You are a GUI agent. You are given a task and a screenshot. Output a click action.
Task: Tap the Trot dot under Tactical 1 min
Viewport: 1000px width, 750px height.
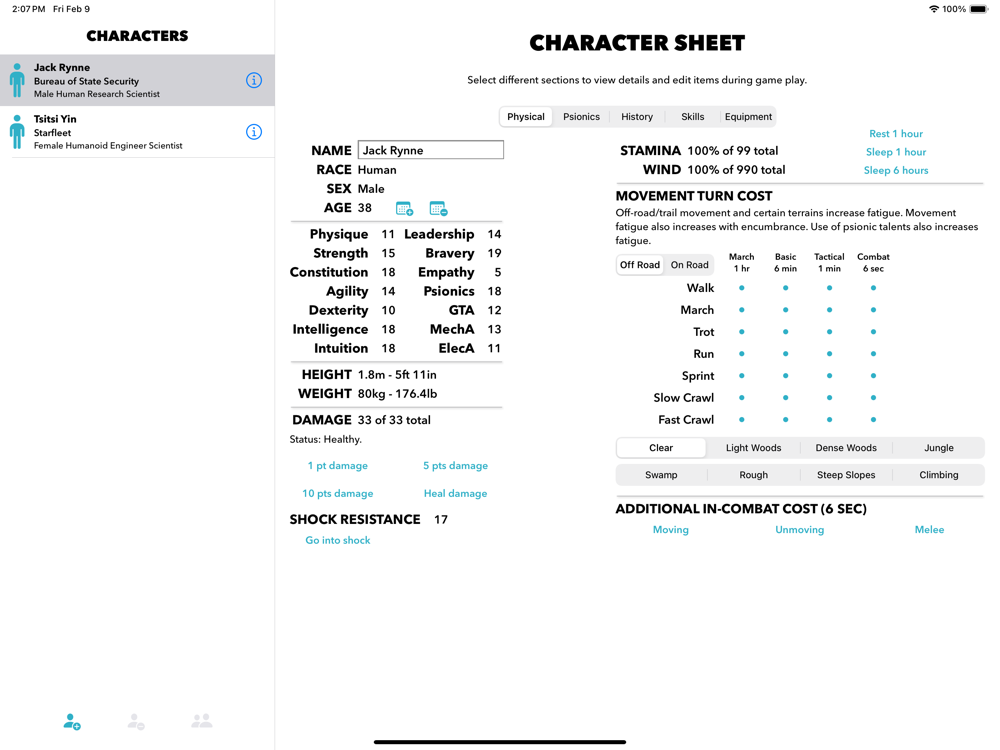point(829,332)
